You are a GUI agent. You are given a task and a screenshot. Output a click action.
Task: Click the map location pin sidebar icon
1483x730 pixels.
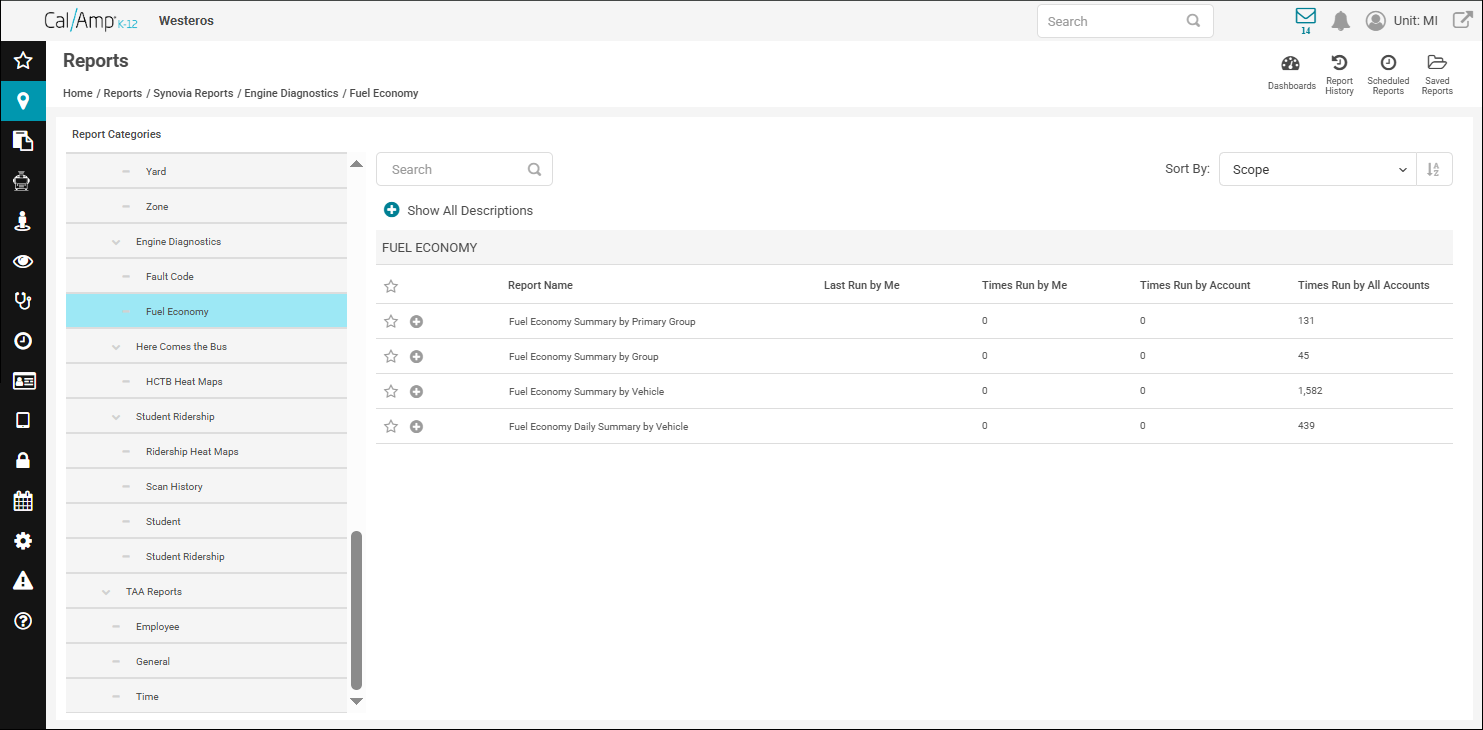point(23,101)
